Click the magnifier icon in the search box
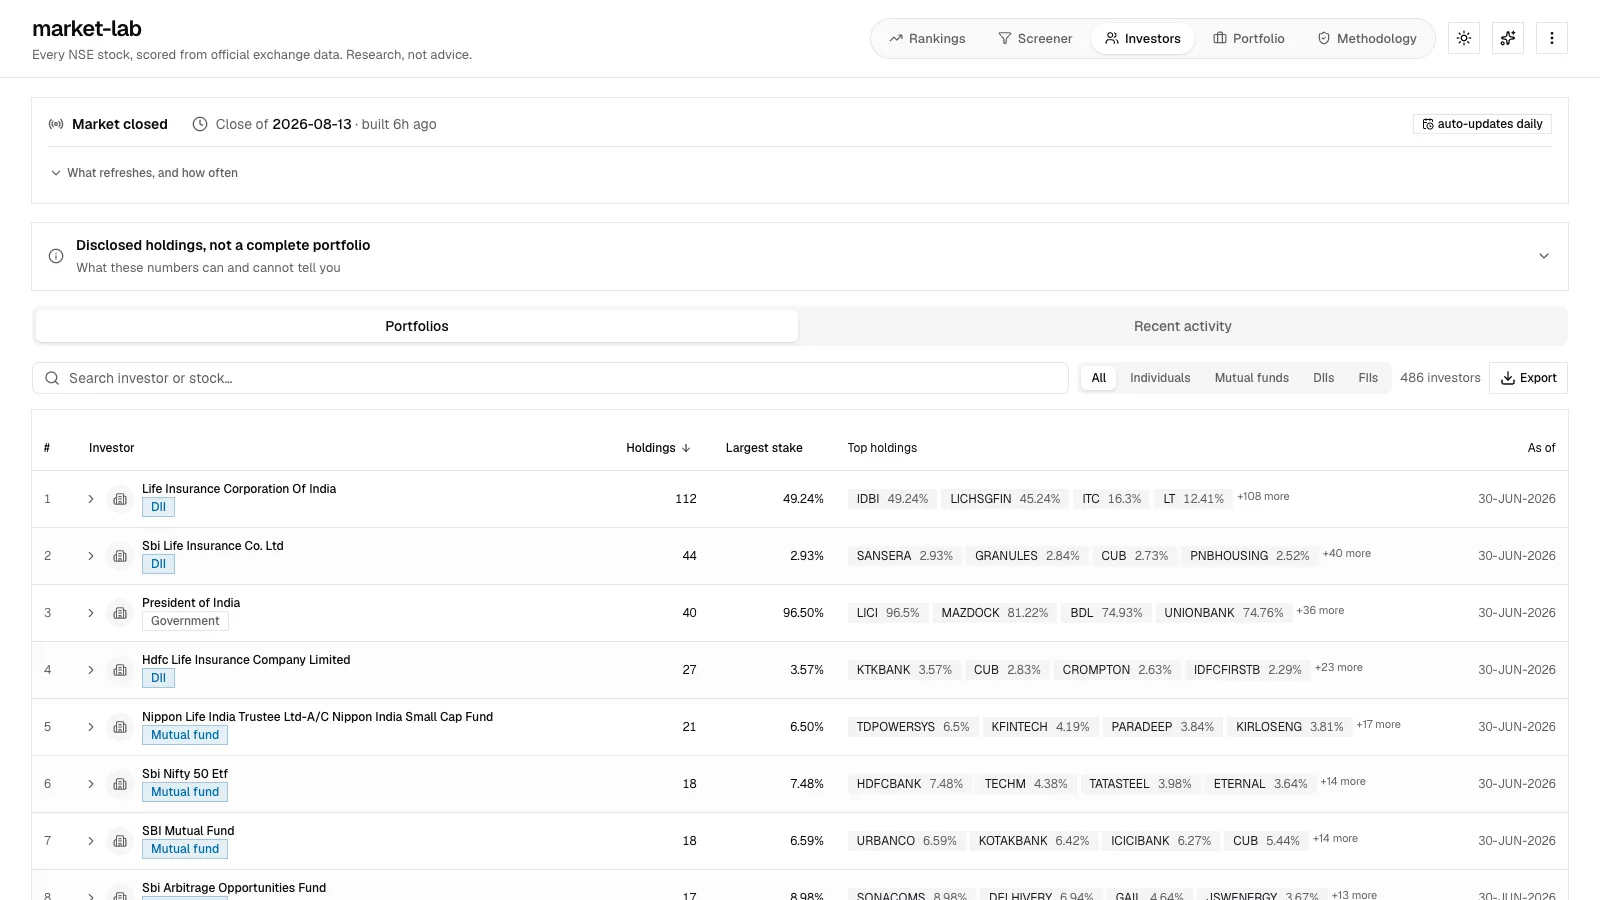This screenshot has height=900, width=1600. (x=52, y=378)
